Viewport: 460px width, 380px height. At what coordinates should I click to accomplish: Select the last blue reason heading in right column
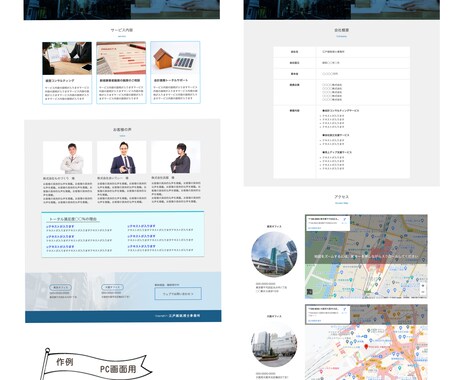pos(141,246)
